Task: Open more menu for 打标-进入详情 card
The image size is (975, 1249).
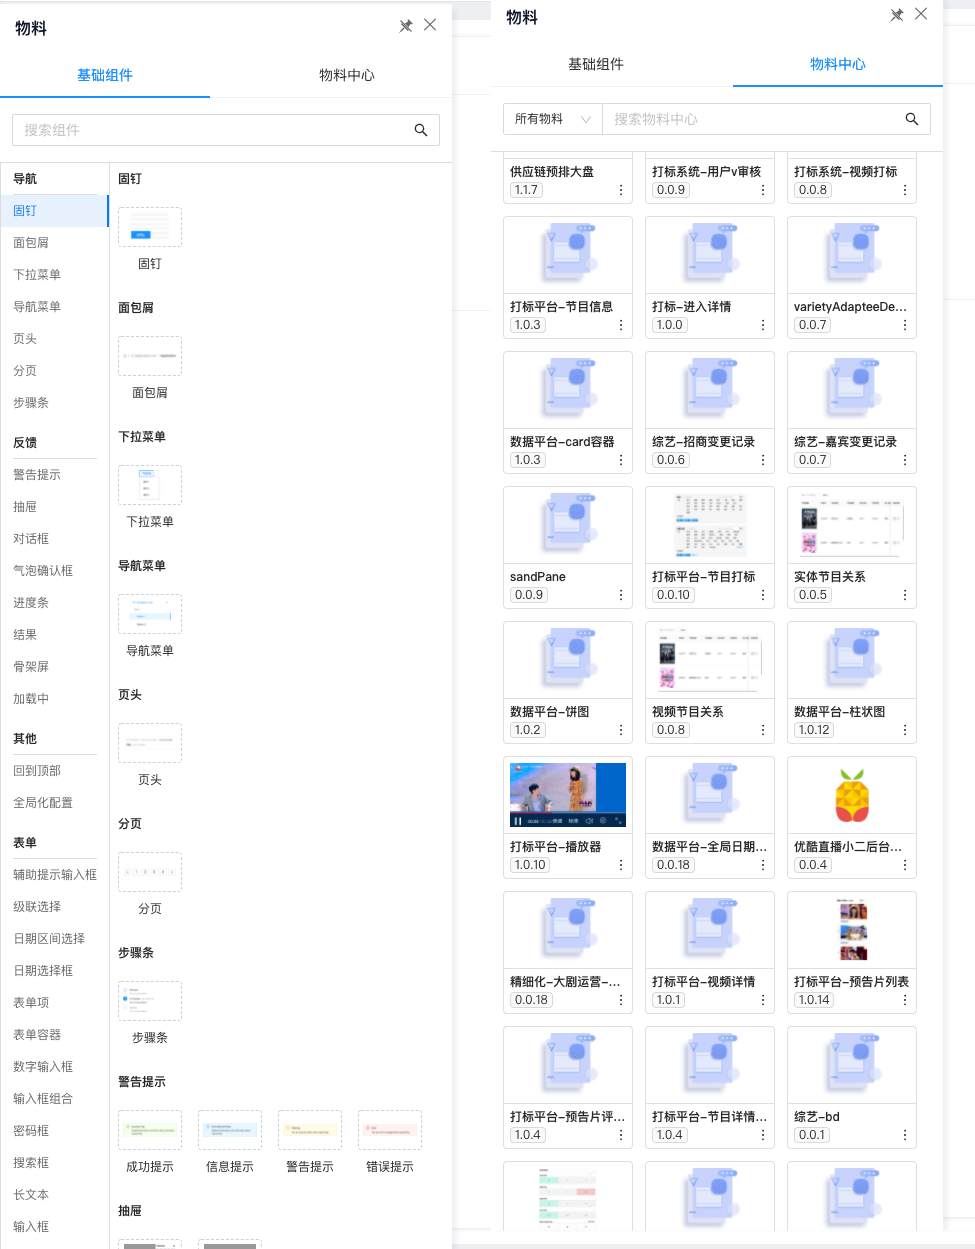Action: click(763, 325)
